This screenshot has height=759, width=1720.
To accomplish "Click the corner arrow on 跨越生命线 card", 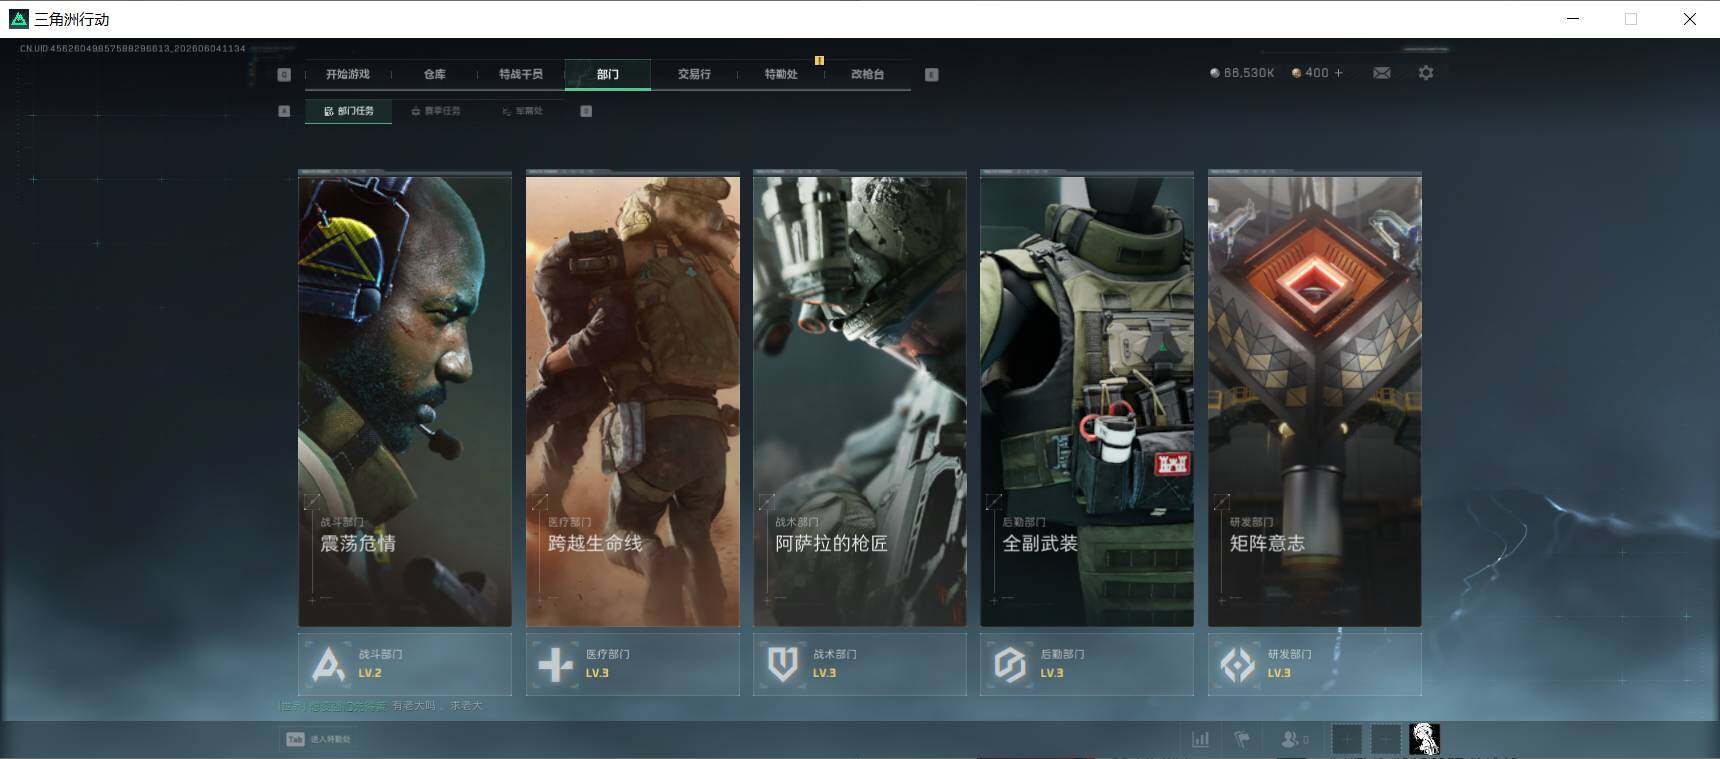I will click(x=540, y=501).
